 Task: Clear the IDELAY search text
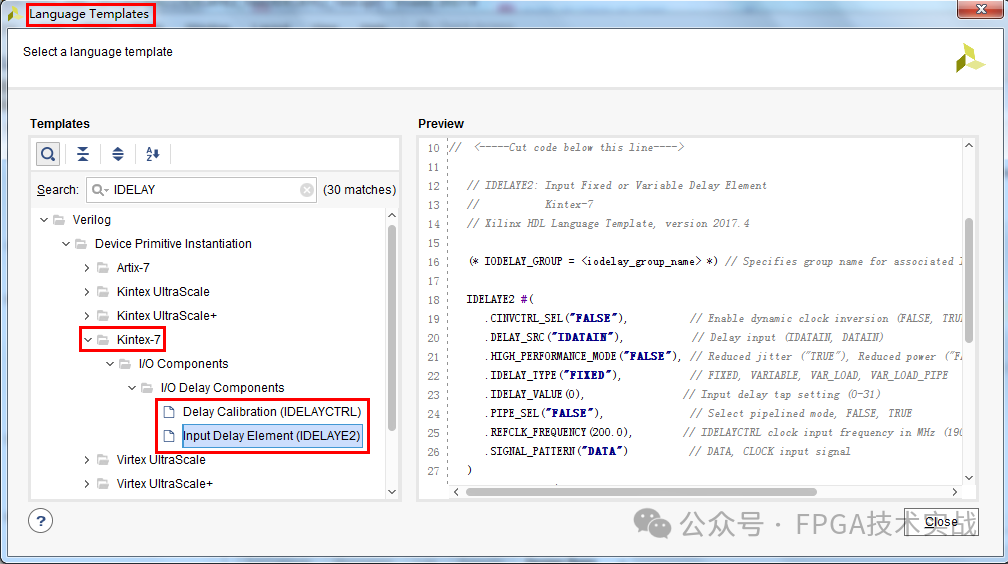point(307,190)
